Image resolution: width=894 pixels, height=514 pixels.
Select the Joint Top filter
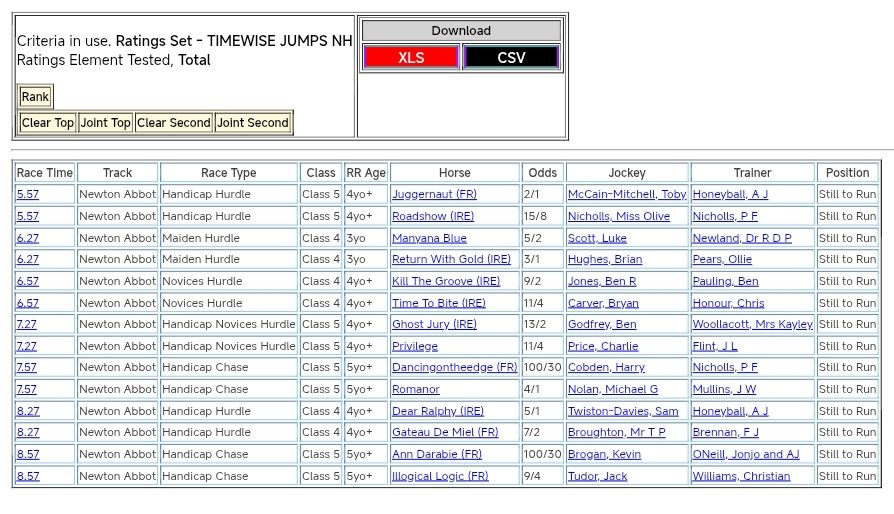105,123
